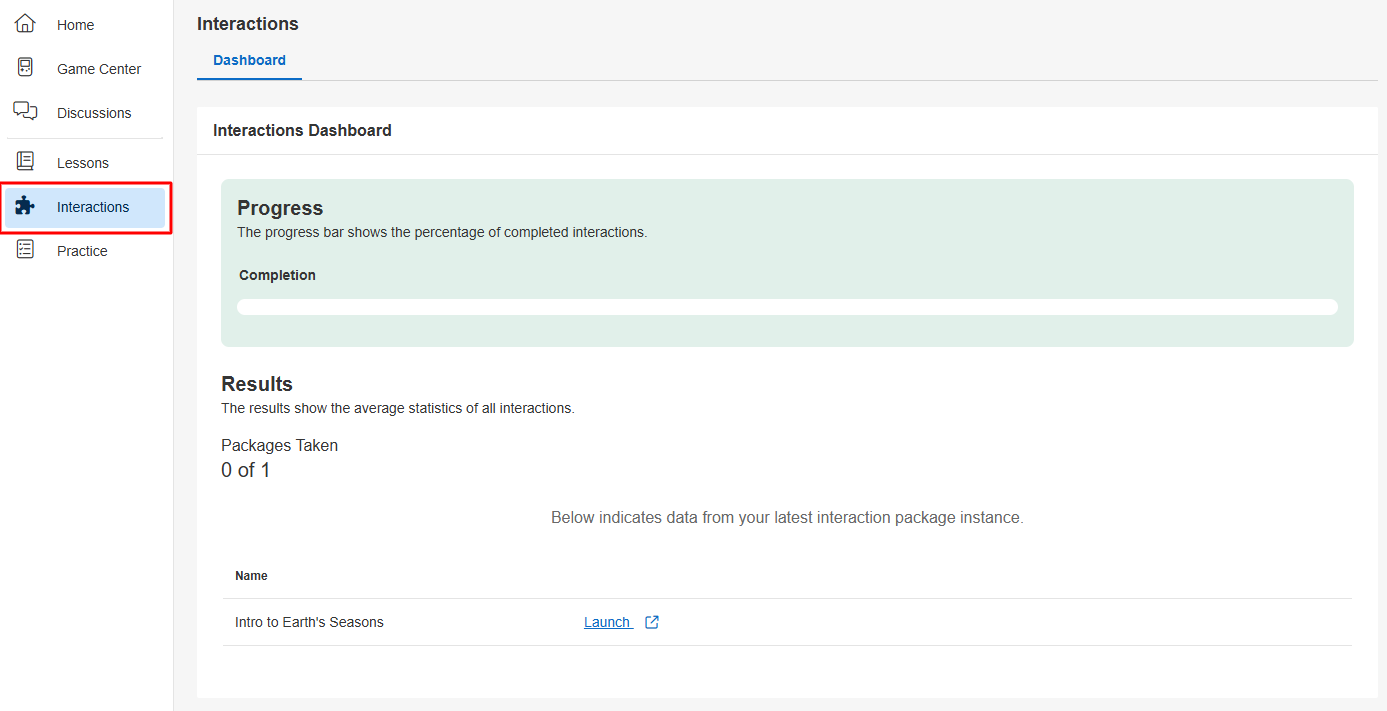Go to Game Center in sidebar
This screenshot has width=1387, height=711.
pyautogui.click(x=98, y=69)
